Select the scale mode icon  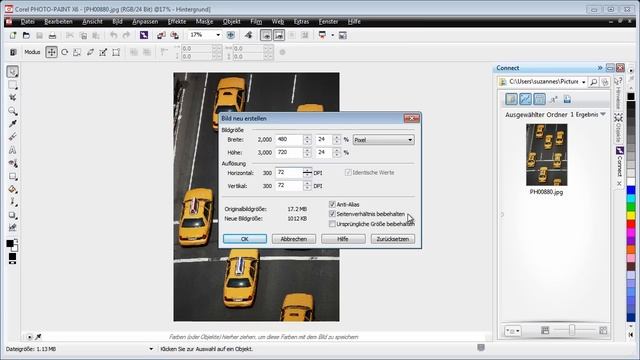coord(77,52)
